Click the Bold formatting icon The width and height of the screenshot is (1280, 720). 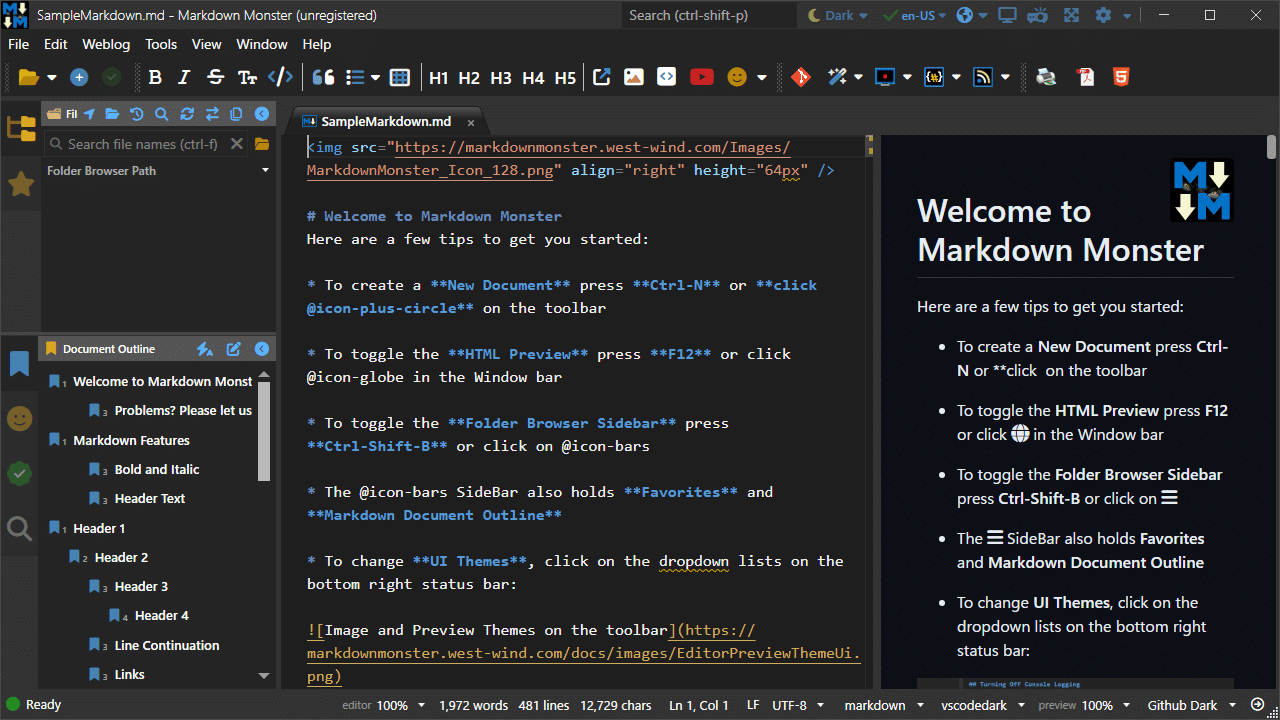[155, 77]
